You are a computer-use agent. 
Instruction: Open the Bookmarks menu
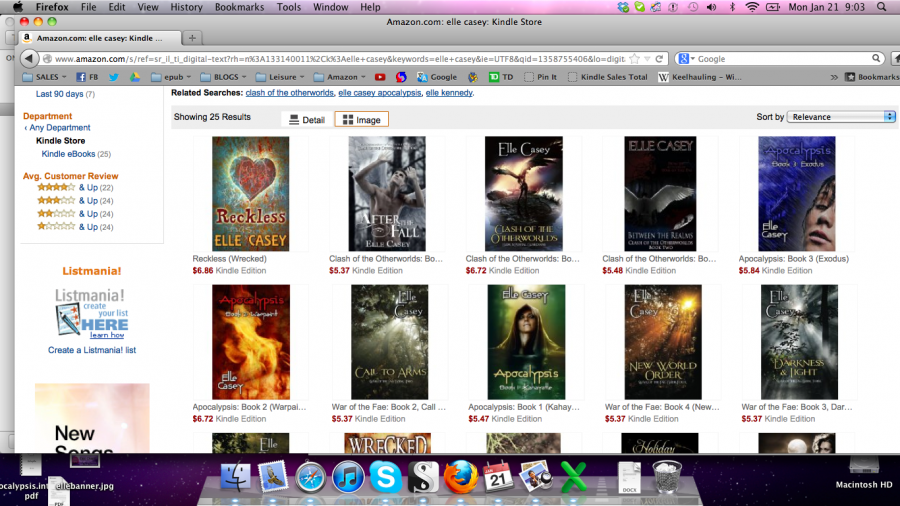point(239,7)
